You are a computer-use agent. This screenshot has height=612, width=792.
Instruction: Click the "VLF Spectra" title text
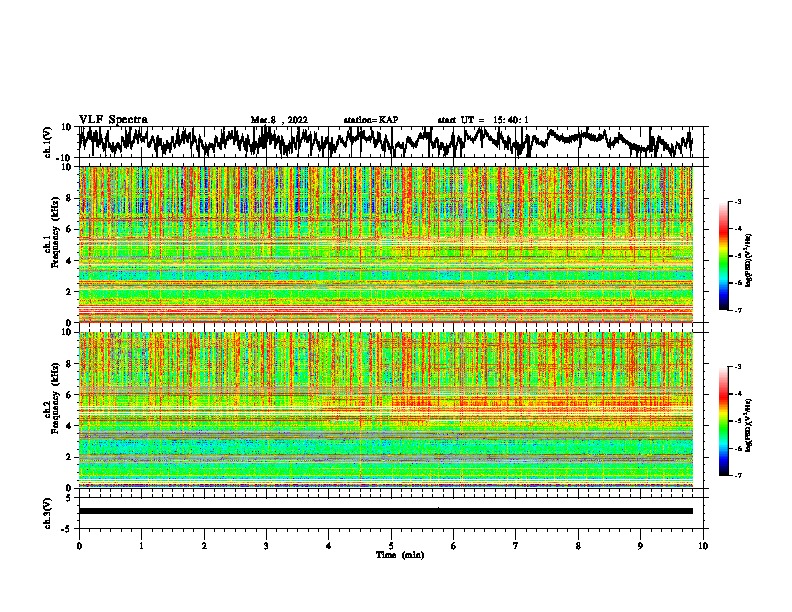click(x=113, y=120)
